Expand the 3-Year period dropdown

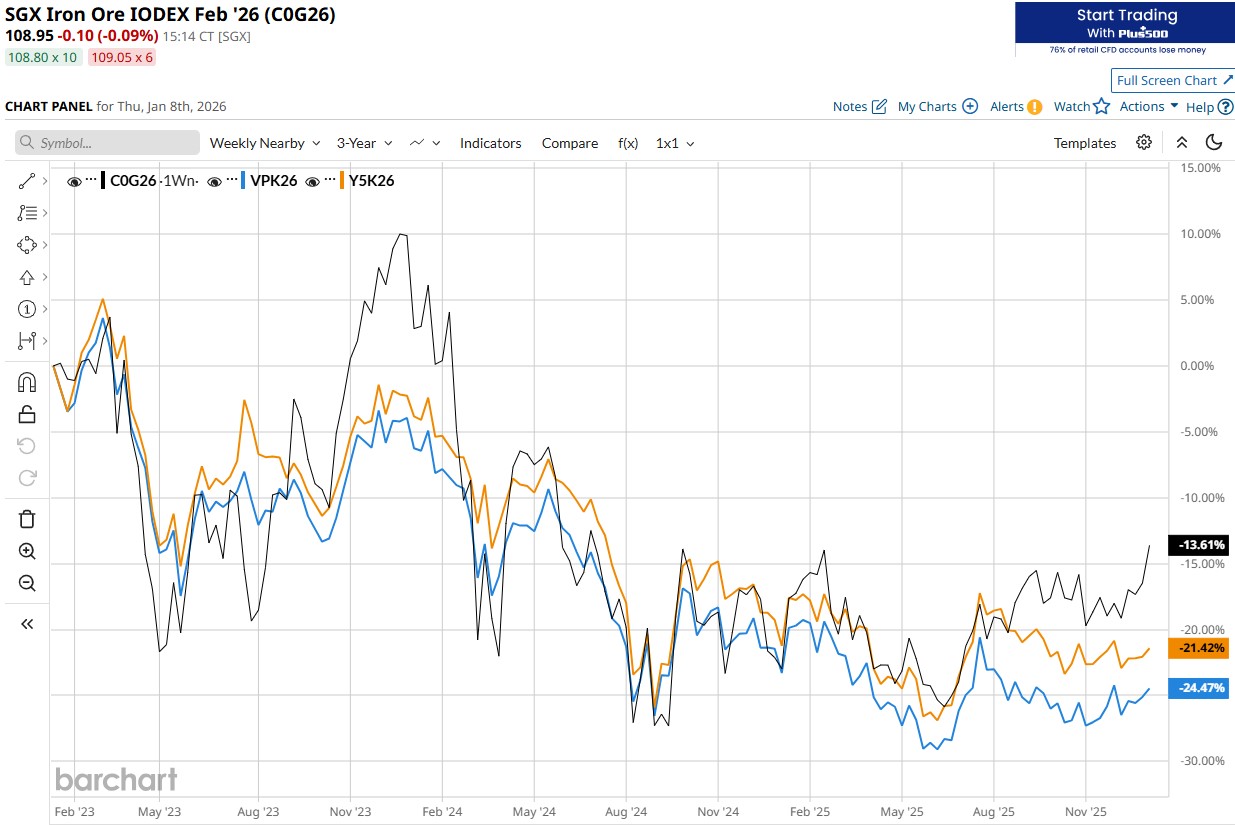pyautogui.click(x=365, y=143)
